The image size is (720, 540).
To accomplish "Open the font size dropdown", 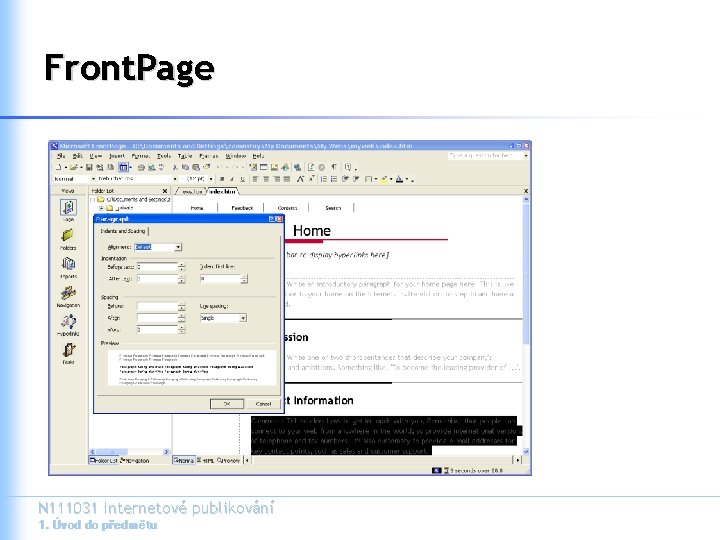I will (x=211, y=179).
